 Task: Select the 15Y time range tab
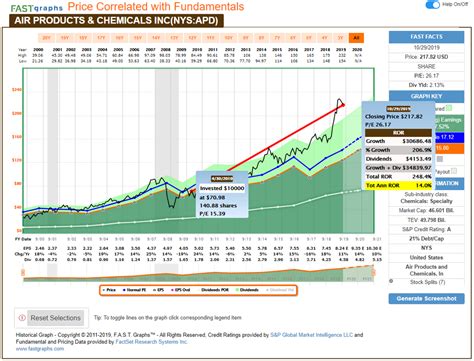click(x=138, y=38)
